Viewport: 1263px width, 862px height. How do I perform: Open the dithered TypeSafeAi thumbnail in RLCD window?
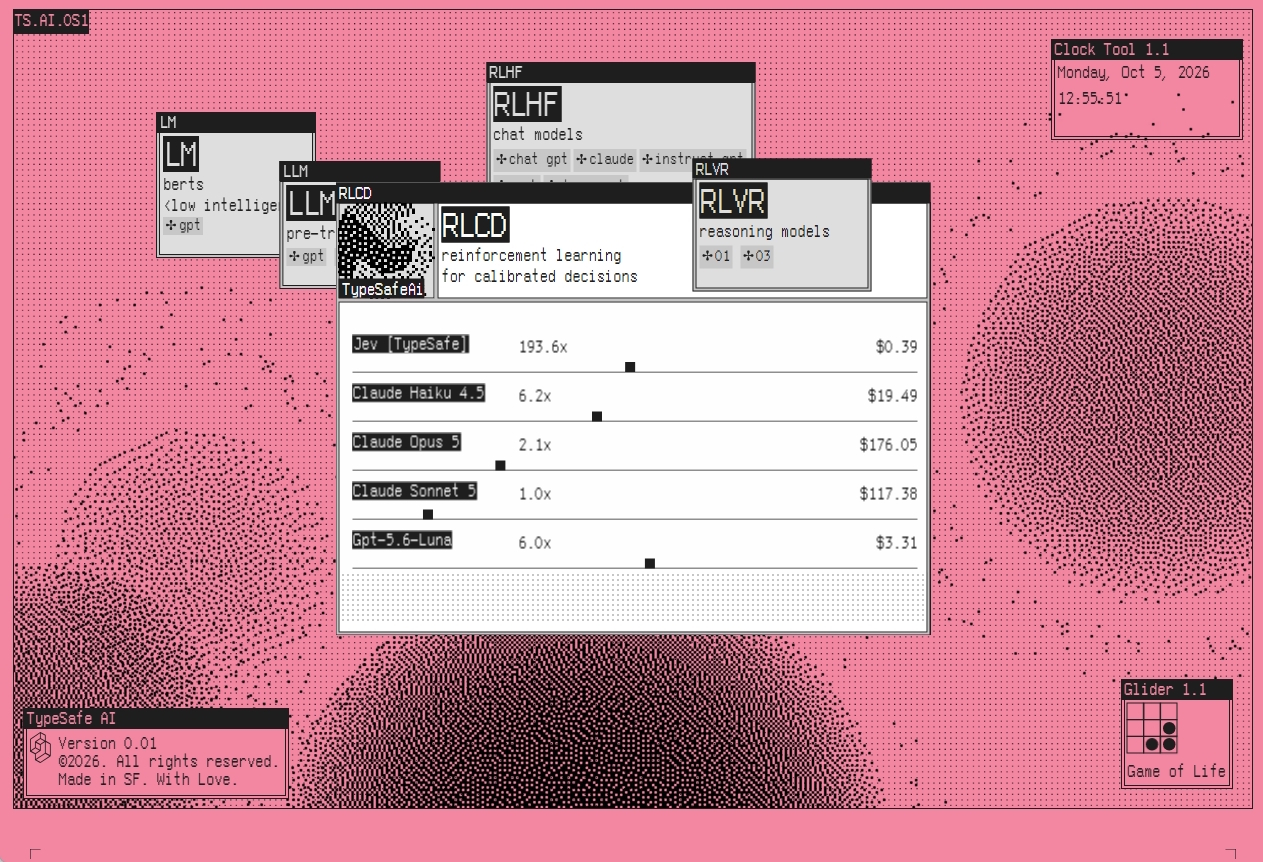[386, 251]
